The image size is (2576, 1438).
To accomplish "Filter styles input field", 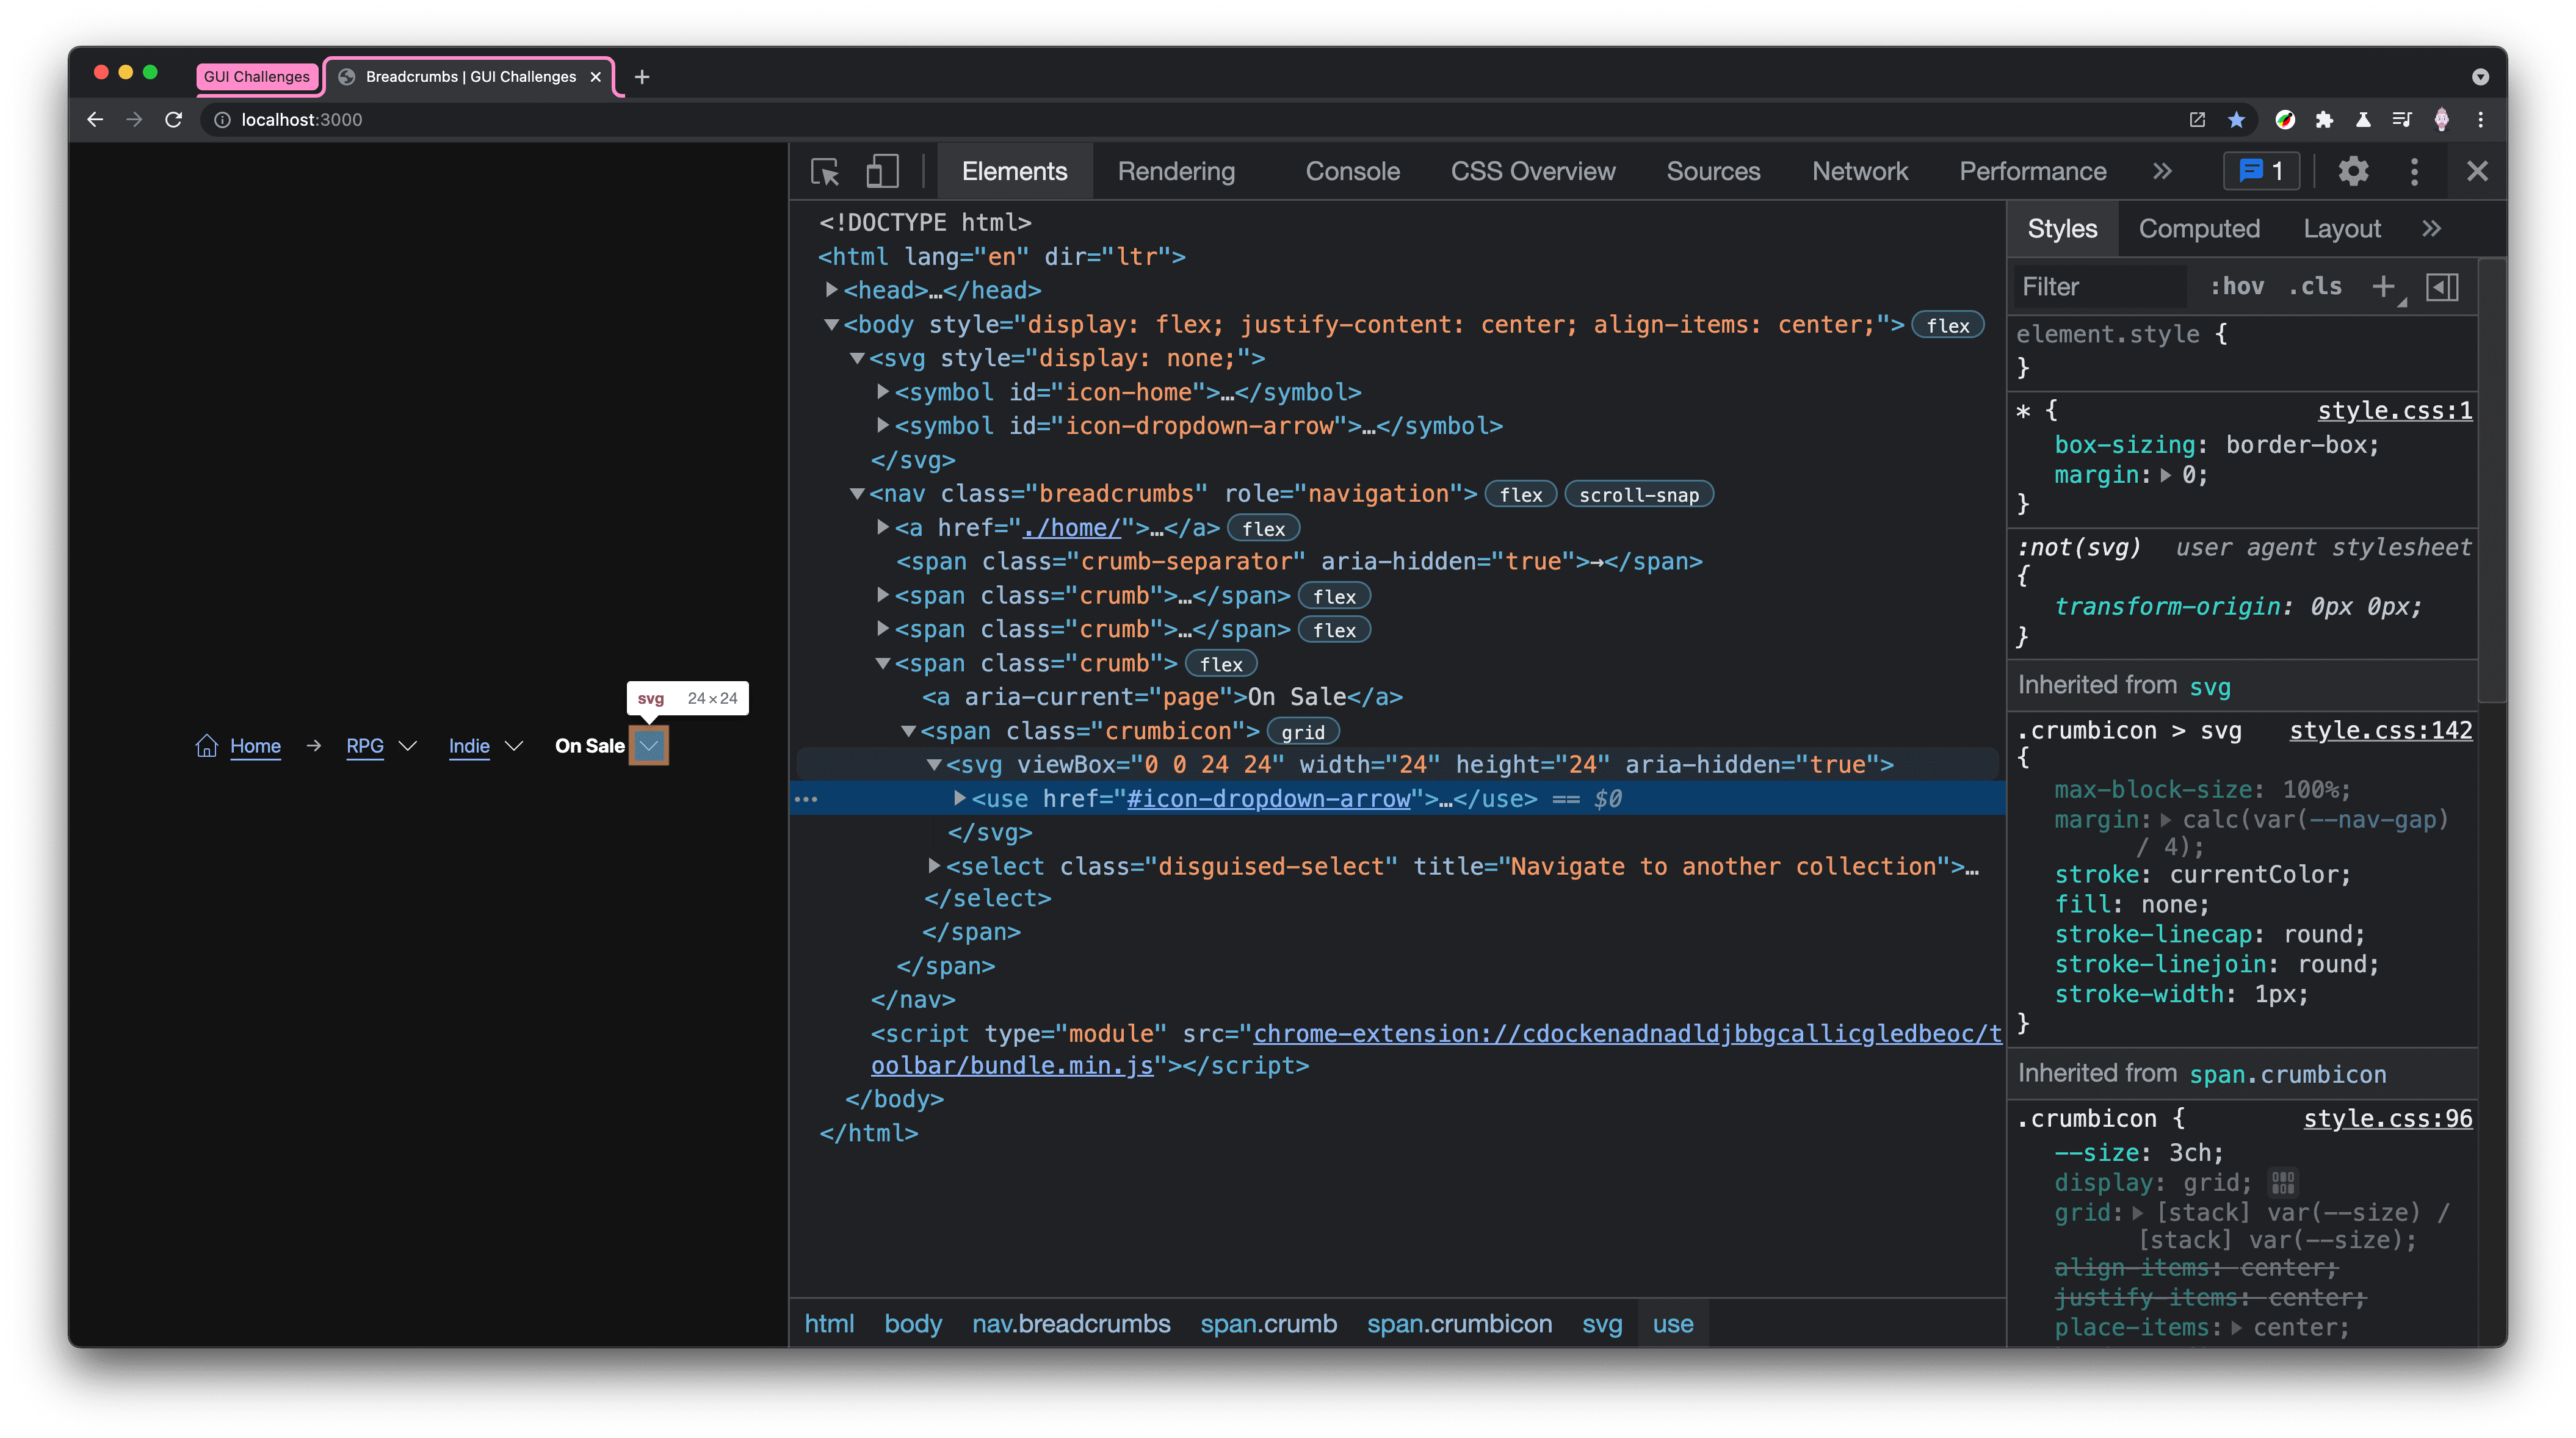I will click(2098, 285).
